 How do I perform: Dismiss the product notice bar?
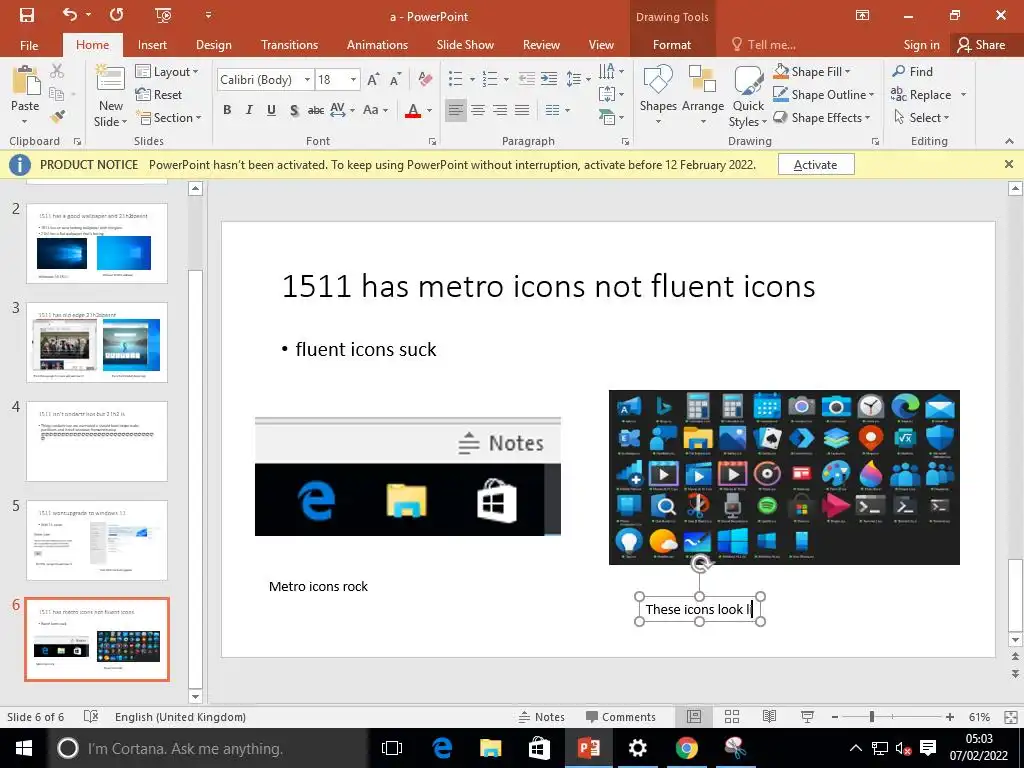[1009, 164]
